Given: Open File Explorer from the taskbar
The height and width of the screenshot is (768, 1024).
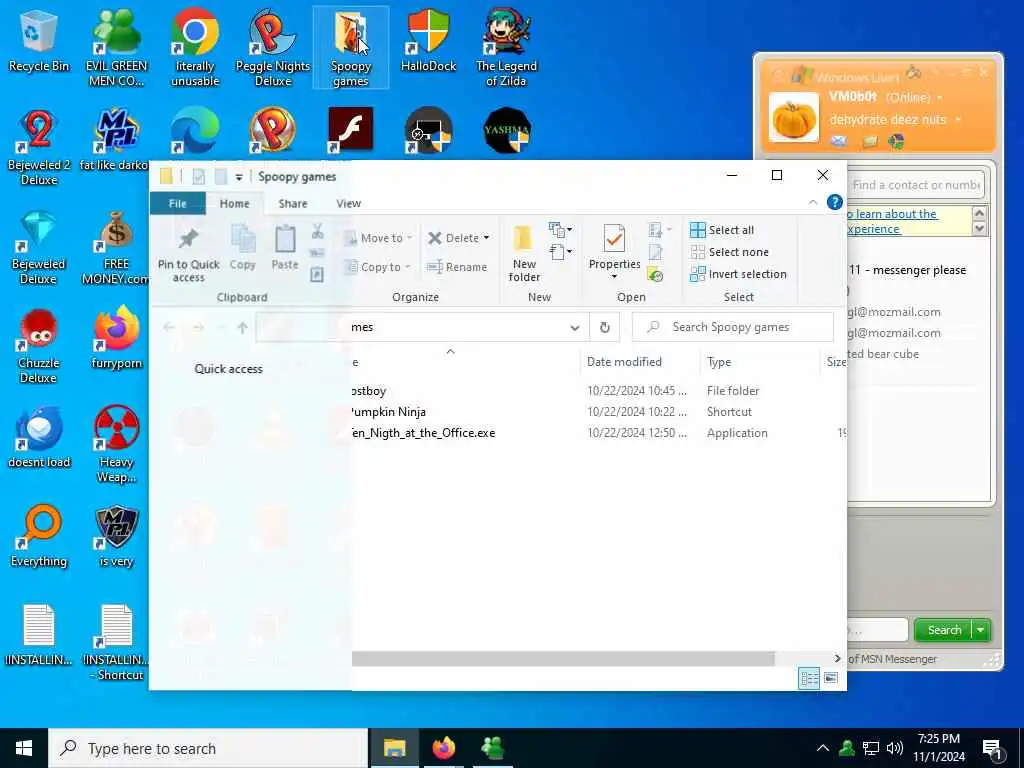Looking at the screenshot, I should click(394, 748).
